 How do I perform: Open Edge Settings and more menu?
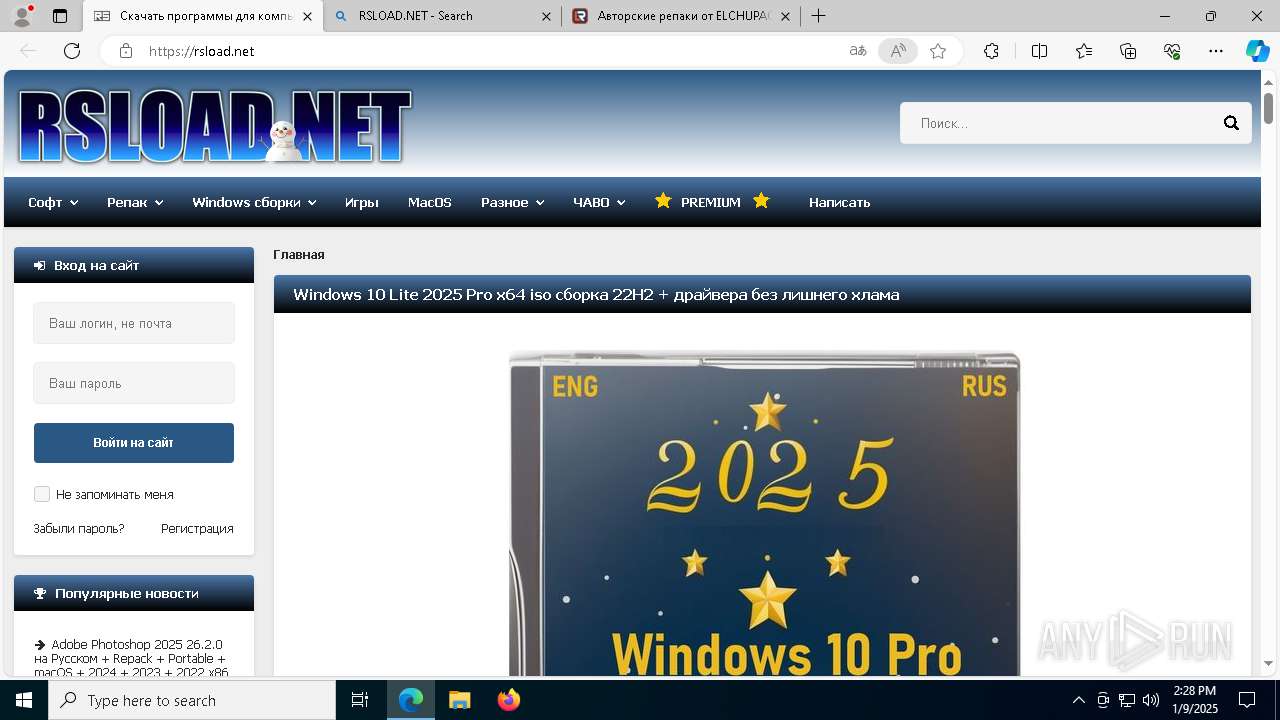(1216, 51)
